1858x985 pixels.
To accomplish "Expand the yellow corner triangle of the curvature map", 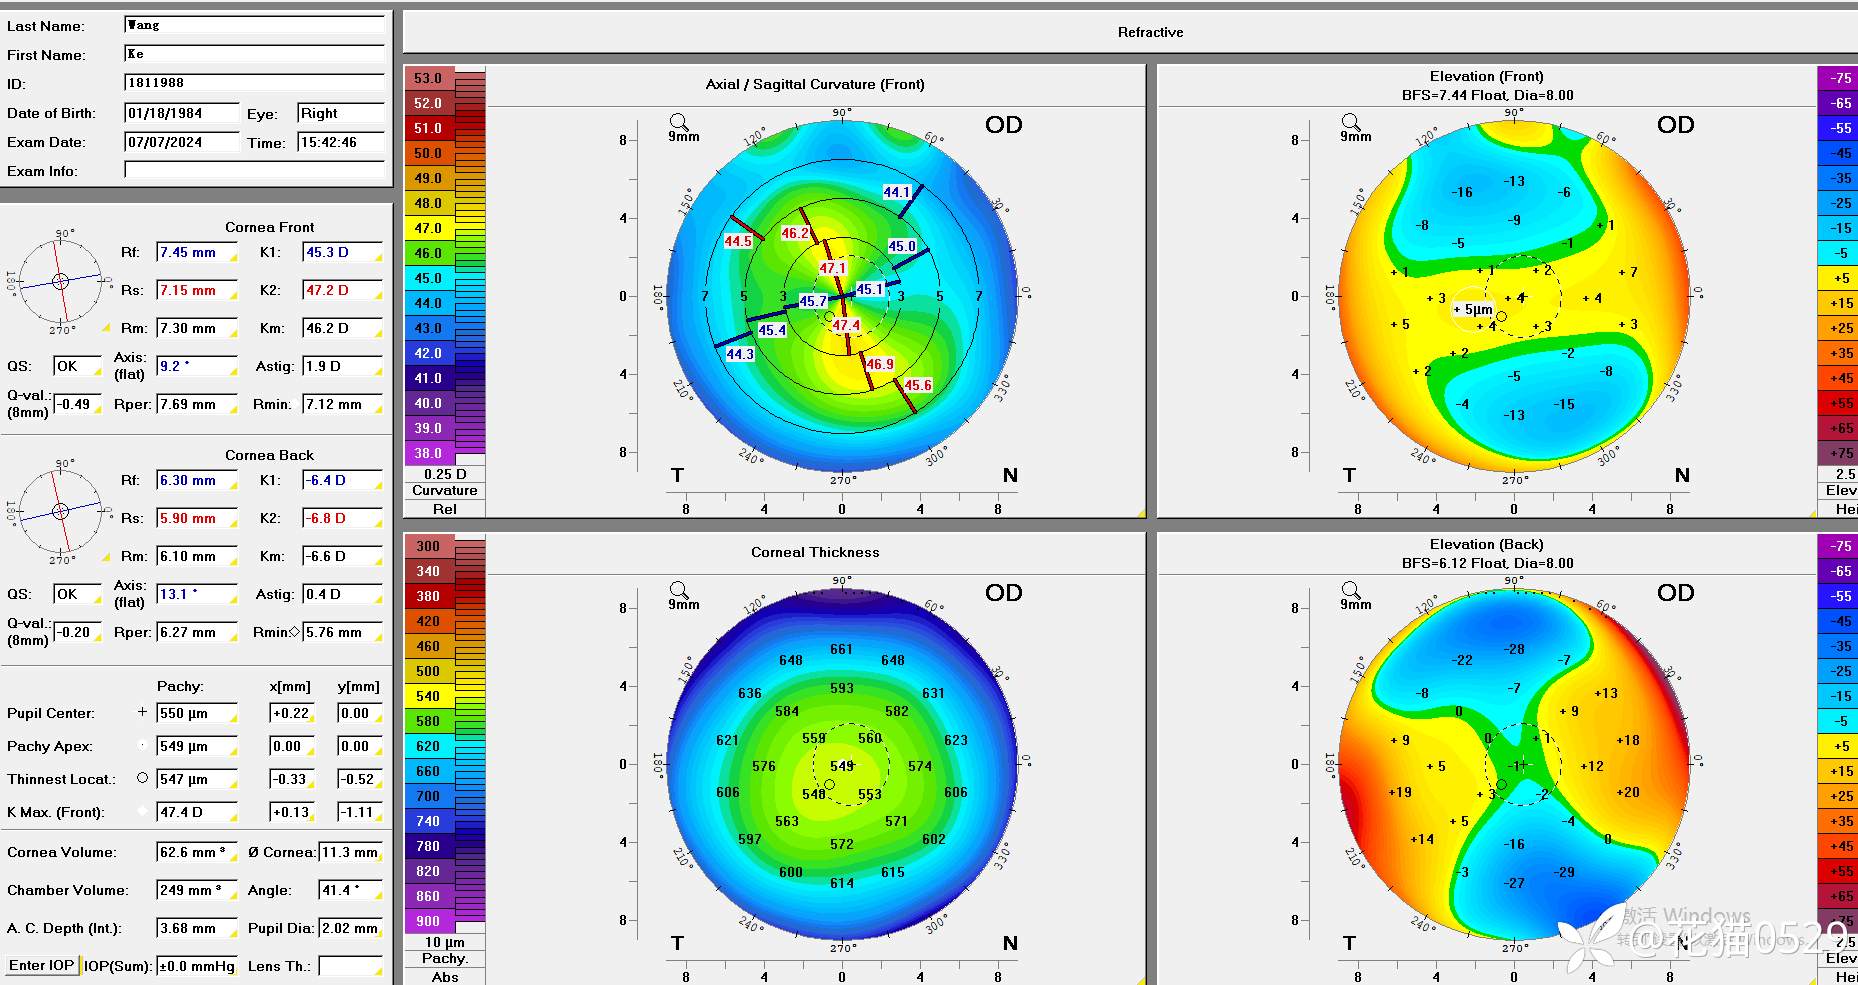I will [1140, 513].
